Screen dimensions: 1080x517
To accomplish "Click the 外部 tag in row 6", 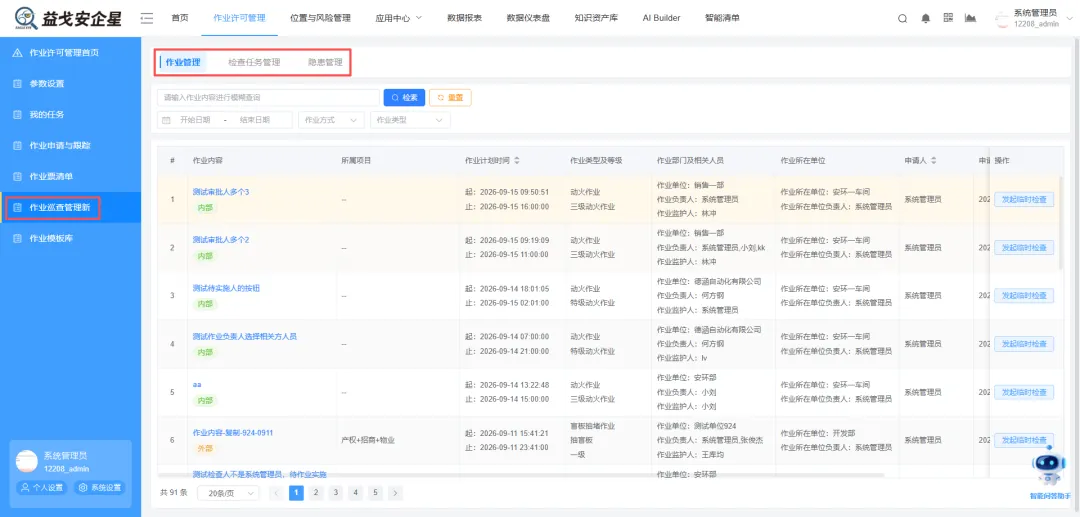I will pos(205,448).
